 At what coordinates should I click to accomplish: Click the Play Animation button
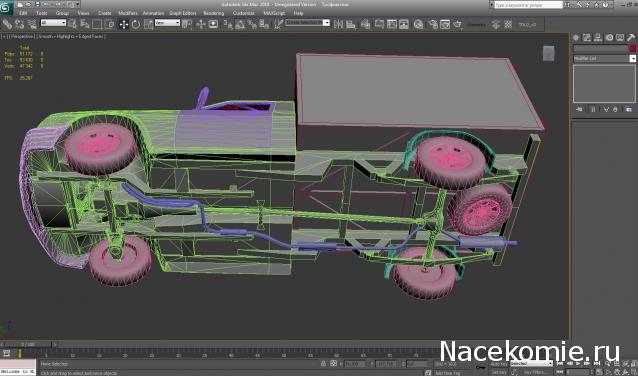(x=578, y=363)
